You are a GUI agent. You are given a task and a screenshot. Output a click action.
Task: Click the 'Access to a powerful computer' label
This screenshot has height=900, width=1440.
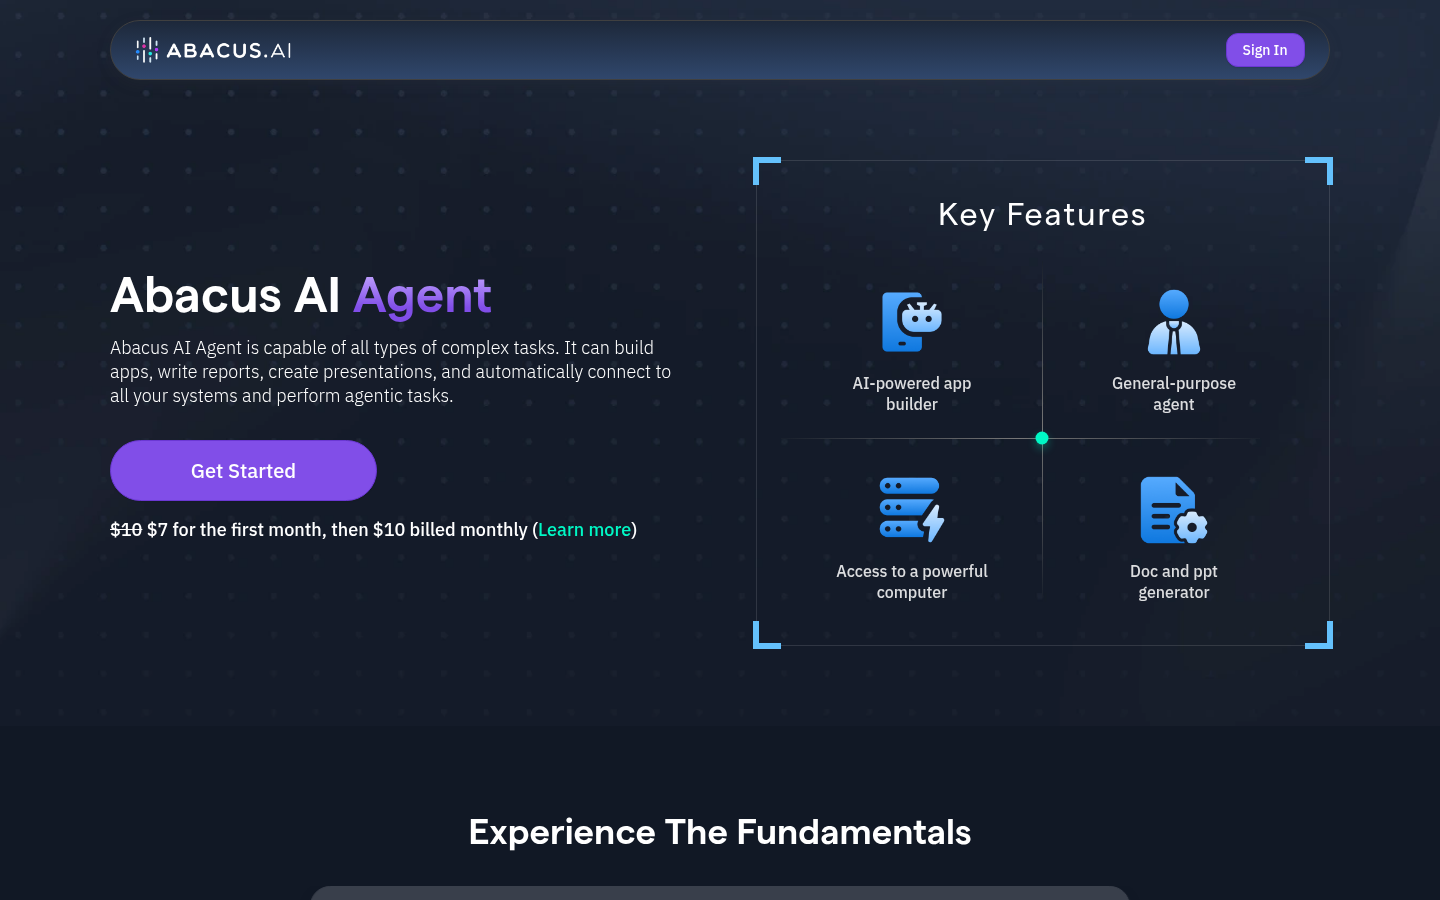point(911,582)
